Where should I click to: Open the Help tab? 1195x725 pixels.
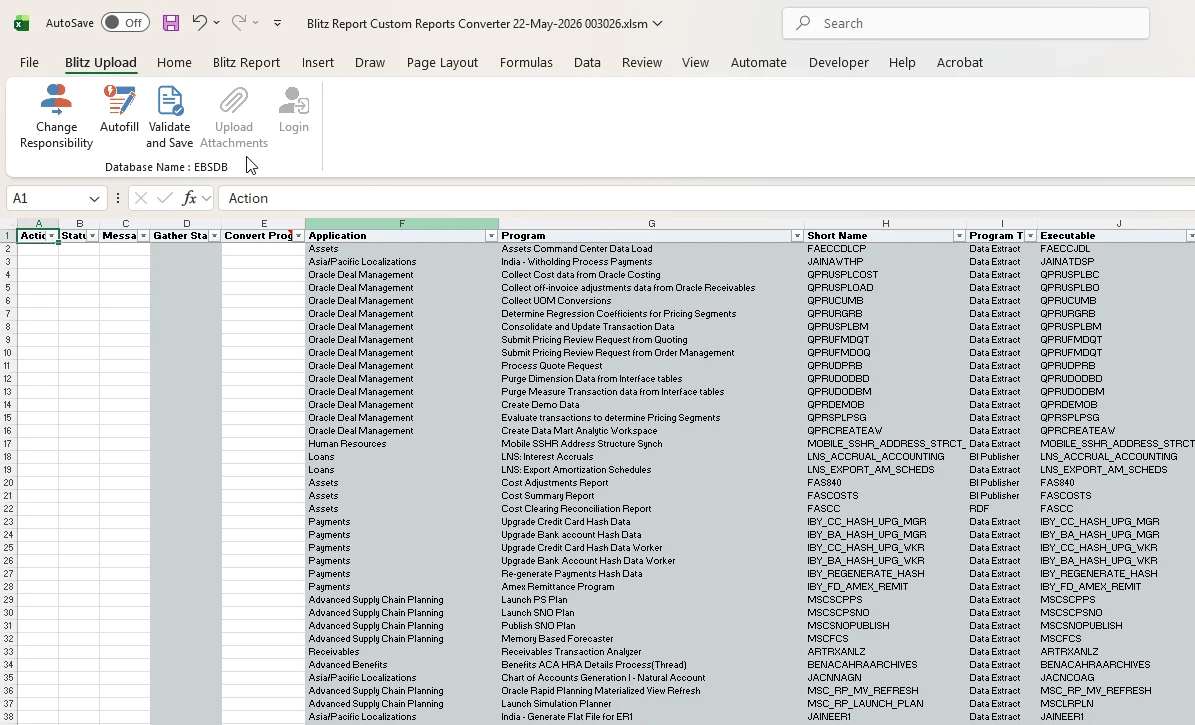[902, 63]
